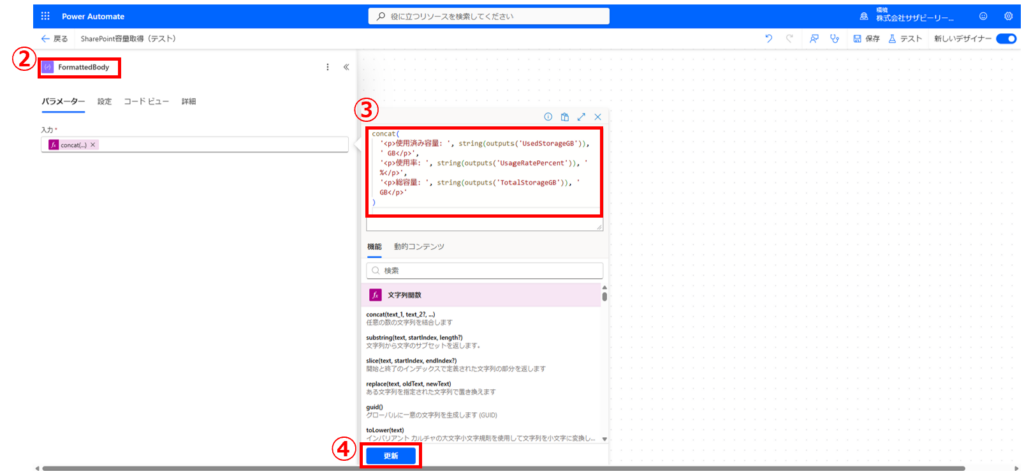The width and height of the screenshot is (1024, 471).
Task: Collapse the FormattedBody side panel
Action: 346,68
